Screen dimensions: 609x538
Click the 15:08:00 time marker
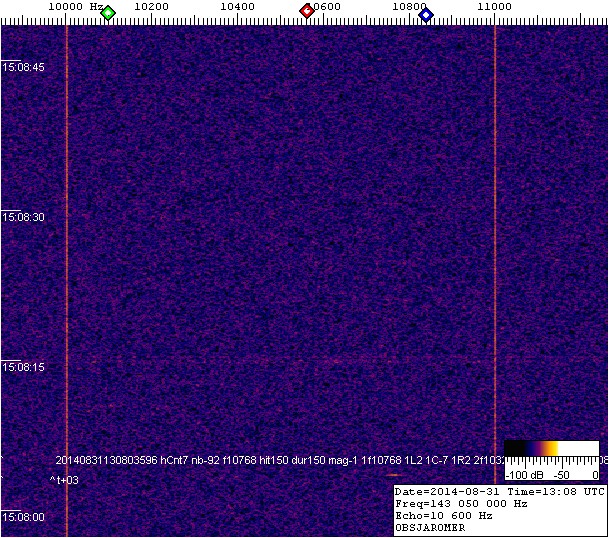point(24,517)
